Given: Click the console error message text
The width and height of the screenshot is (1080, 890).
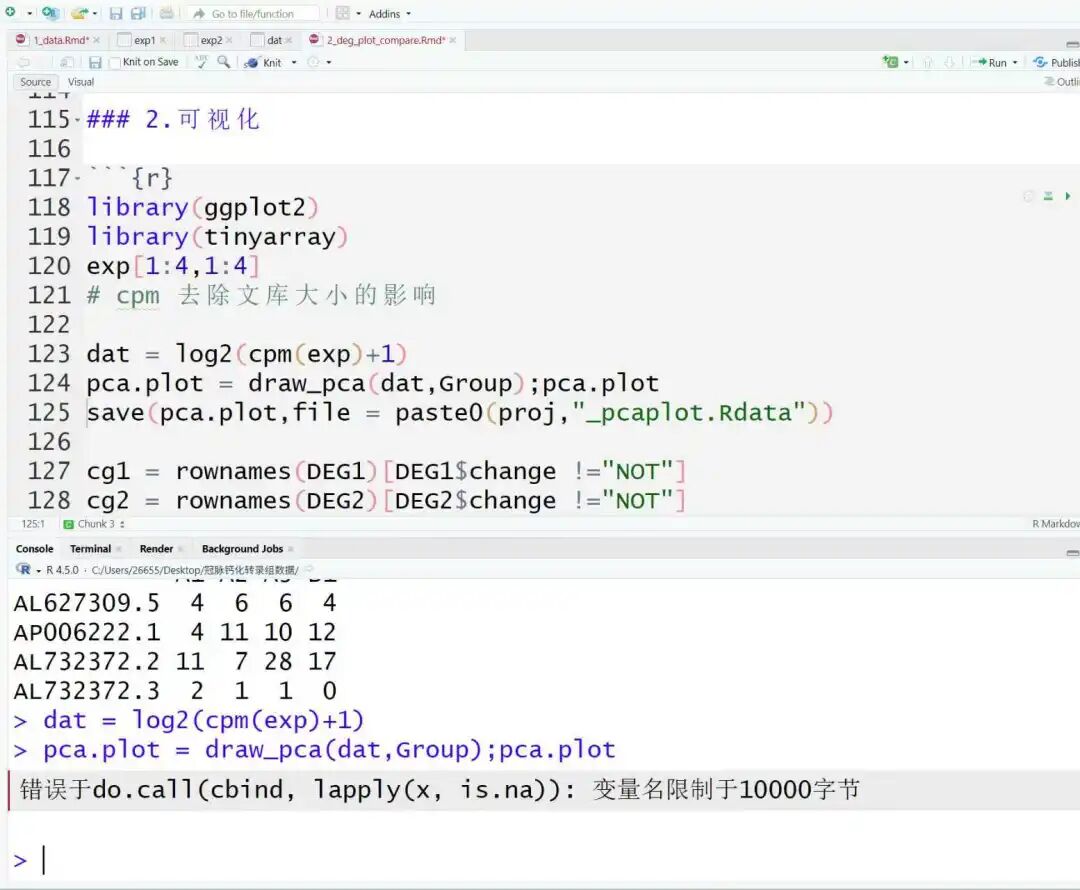Looking at the screenshot, I should (x=439, y=789).
